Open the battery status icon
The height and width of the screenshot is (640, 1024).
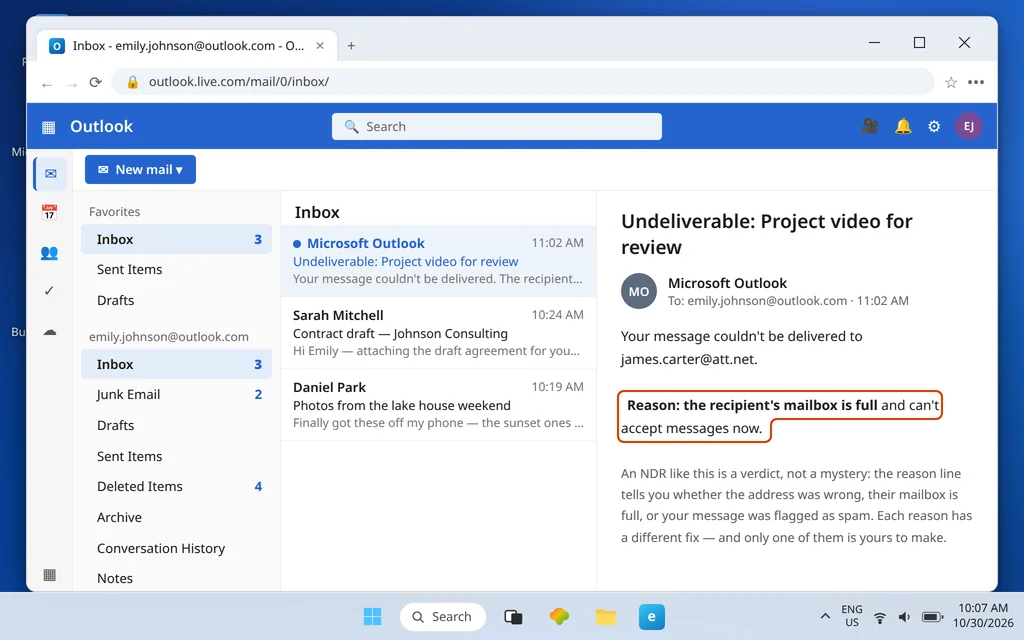coord(932,617)
